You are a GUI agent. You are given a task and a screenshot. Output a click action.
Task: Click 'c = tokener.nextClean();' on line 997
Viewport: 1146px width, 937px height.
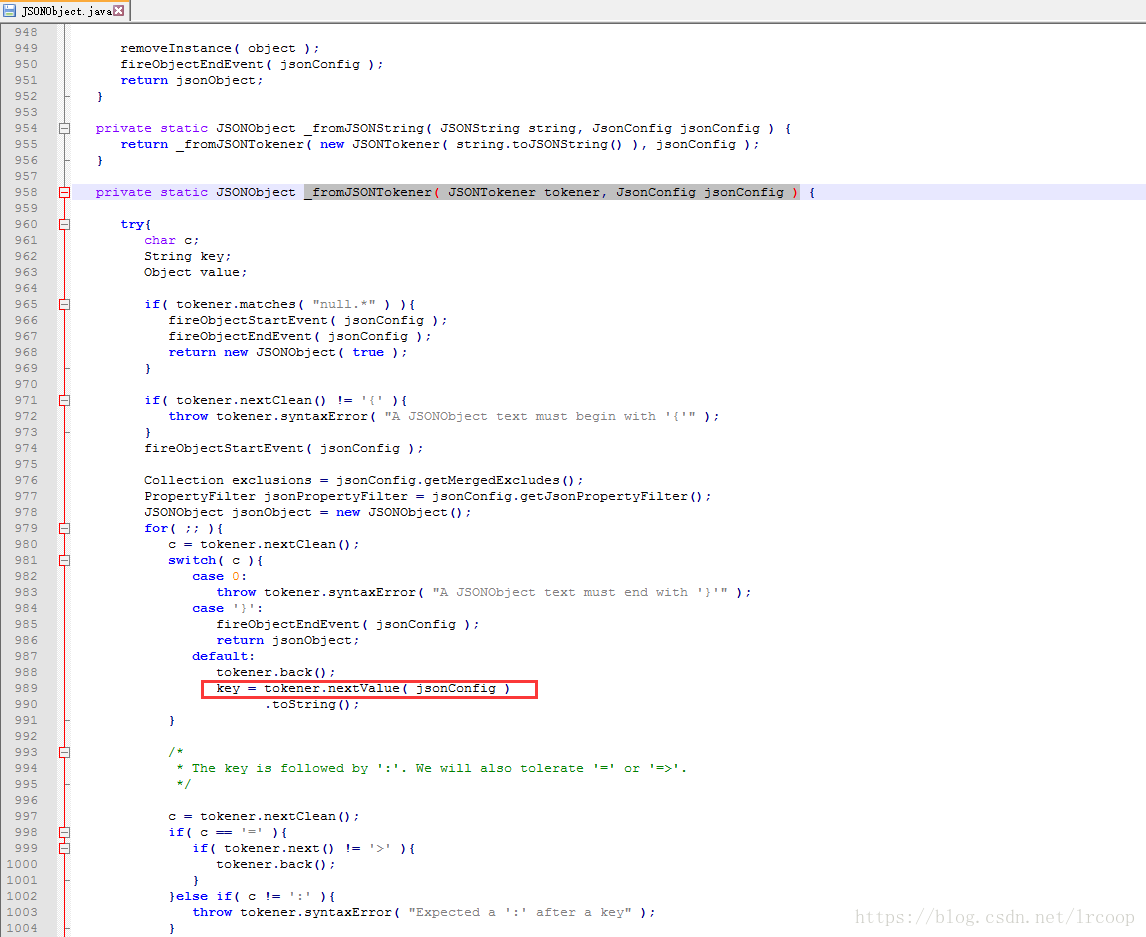click(264, 816)
